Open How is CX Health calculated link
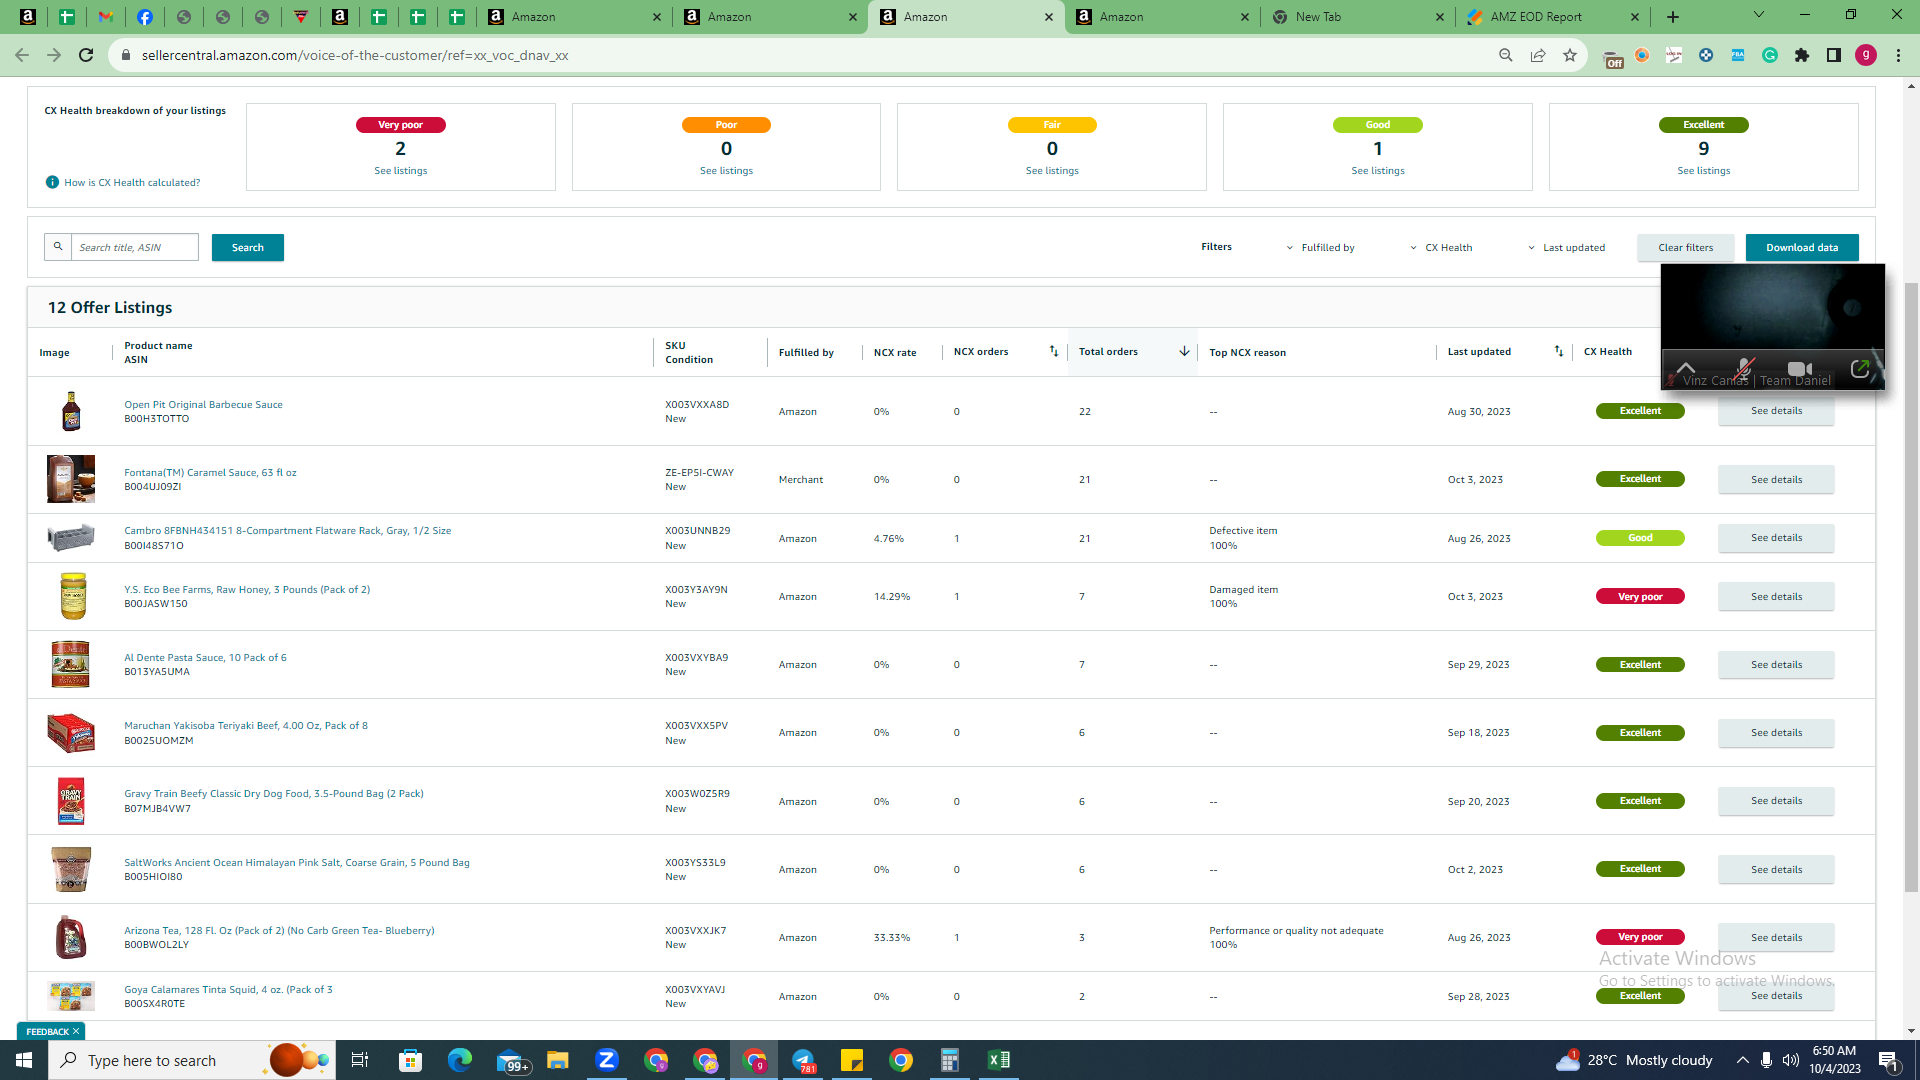 [132, 183]
